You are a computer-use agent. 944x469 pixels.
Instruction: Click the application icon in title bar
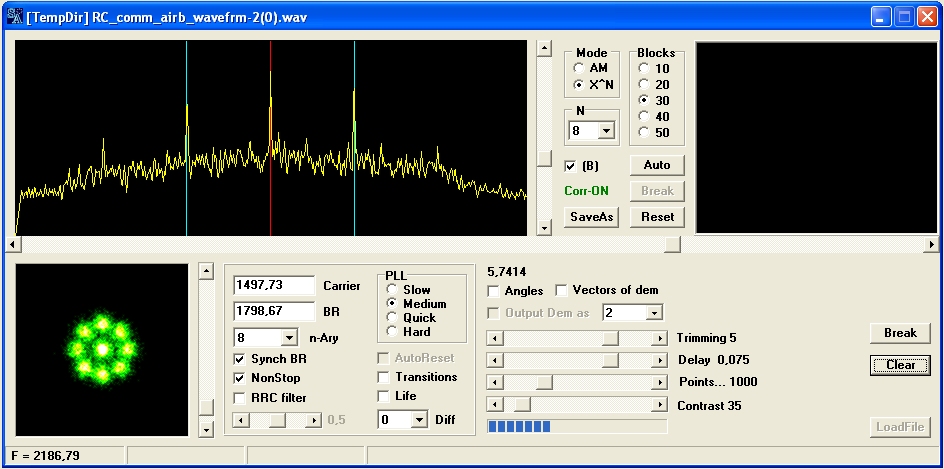16,17
